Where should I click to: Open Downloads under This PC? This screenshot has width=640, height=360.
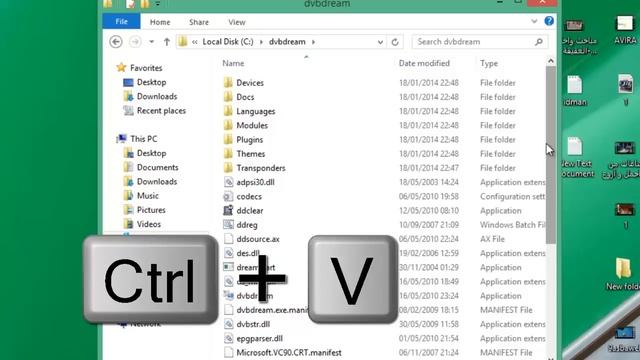click(157, 181)
